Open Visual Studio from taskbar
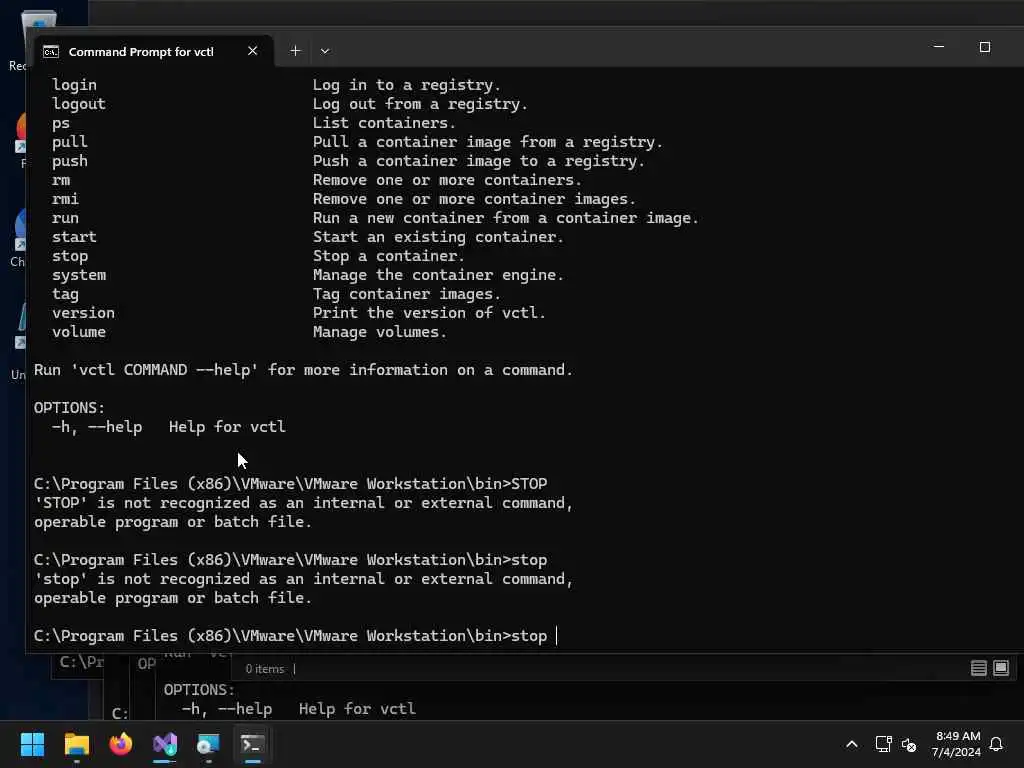The width and height of the screenshot is (1024, 768). point(165,744)
